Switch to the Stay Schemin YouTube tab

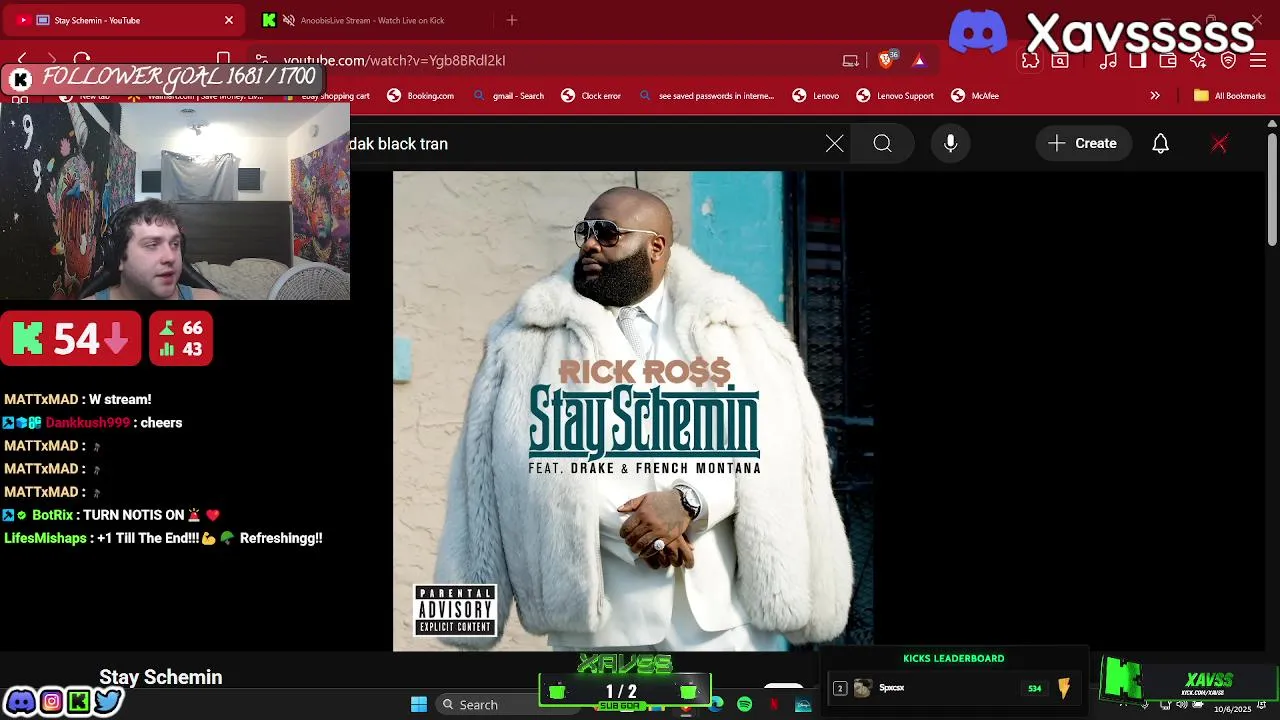pyautogui.click(x=125, y=20)
